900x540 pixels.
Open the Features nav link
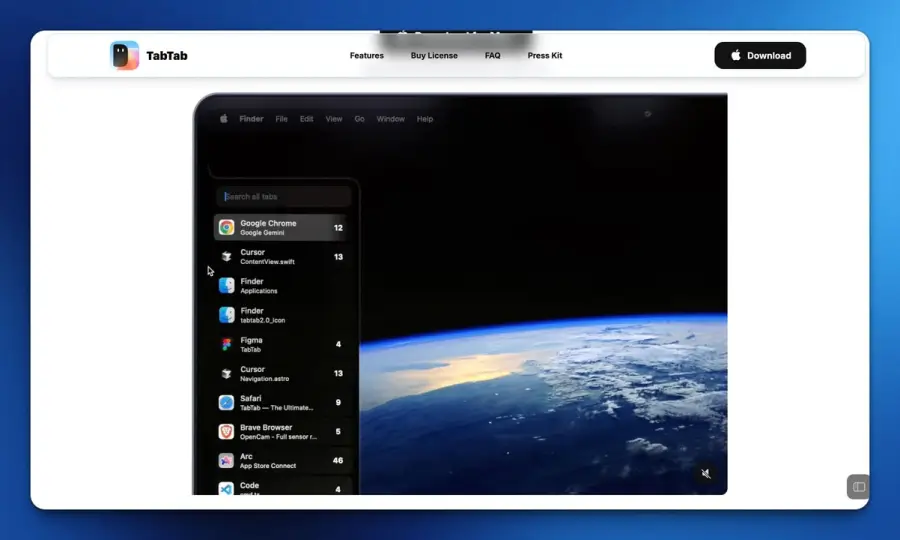tap(366, 56)
